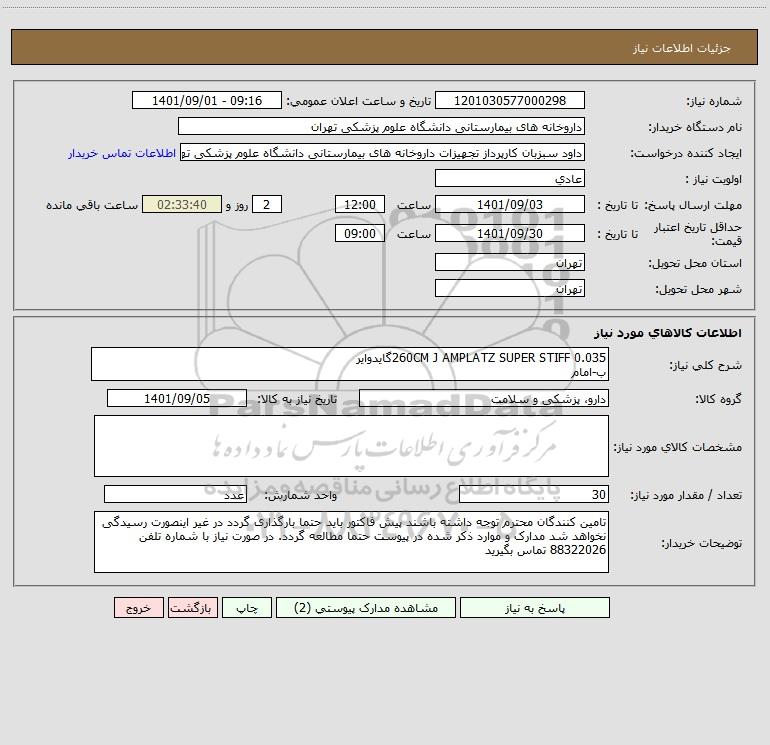
Task: Click the 'پاسخ به نیاز' button
Action: (x=535, y=608)
